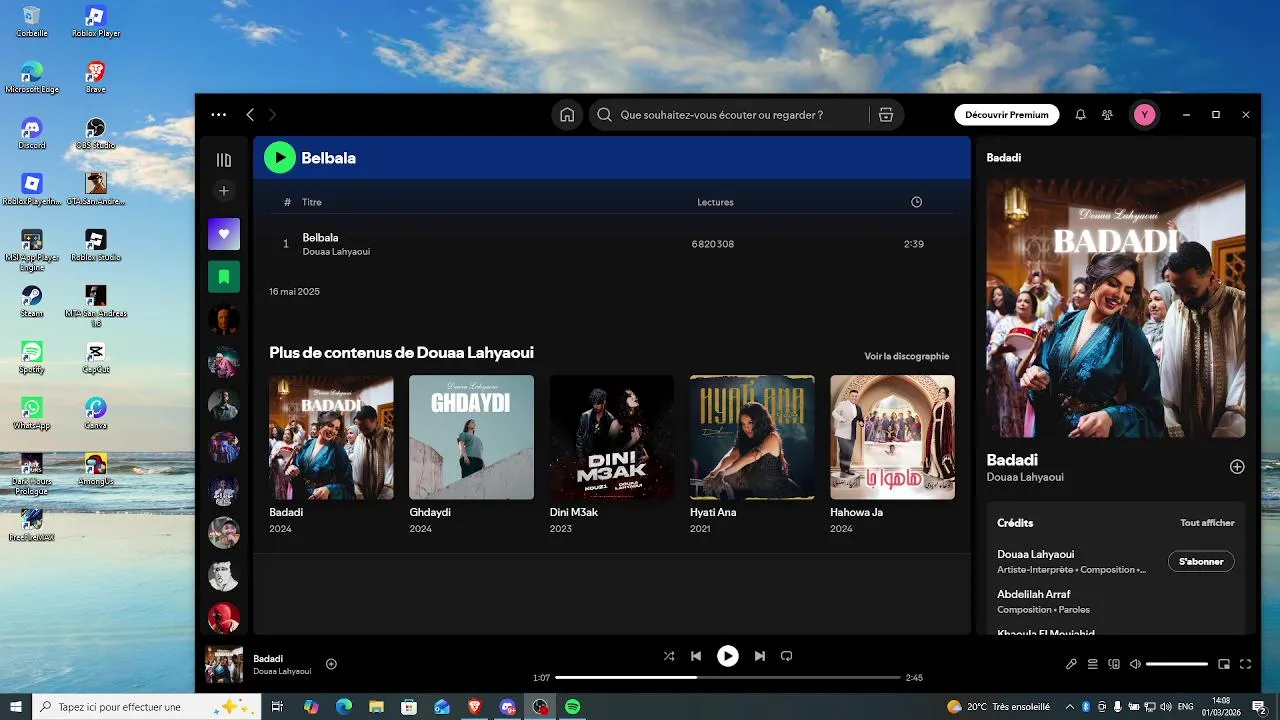Open the mini player
The height and width of the screenshot is (720, 1280).
point(1224,664)
